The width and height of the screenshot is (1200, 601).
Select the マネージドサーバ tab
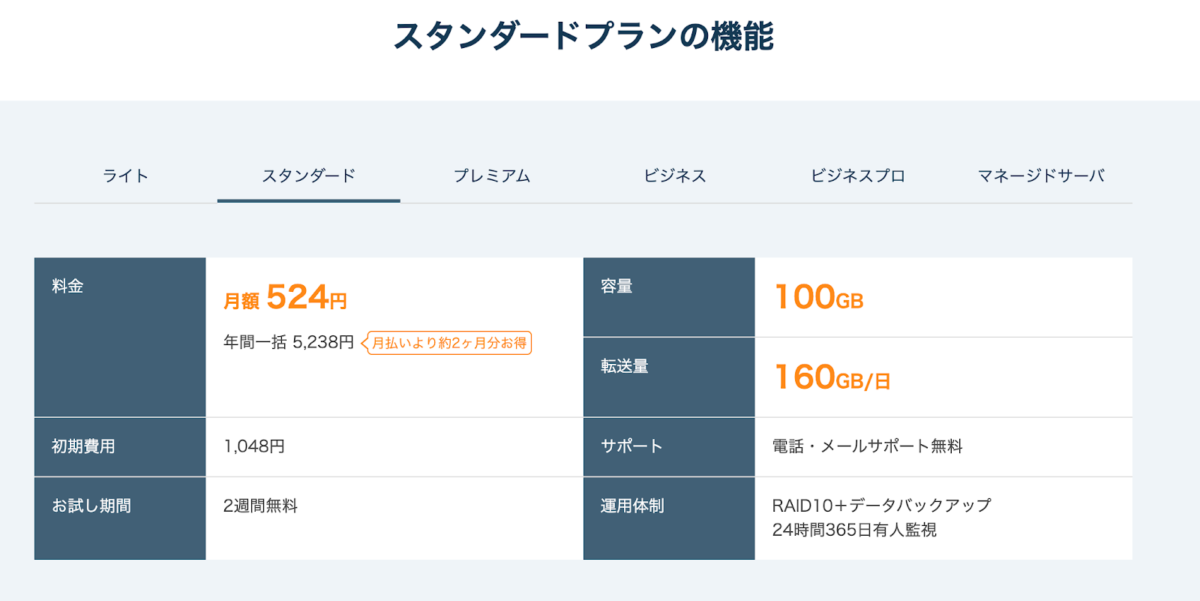(1041, 176)
